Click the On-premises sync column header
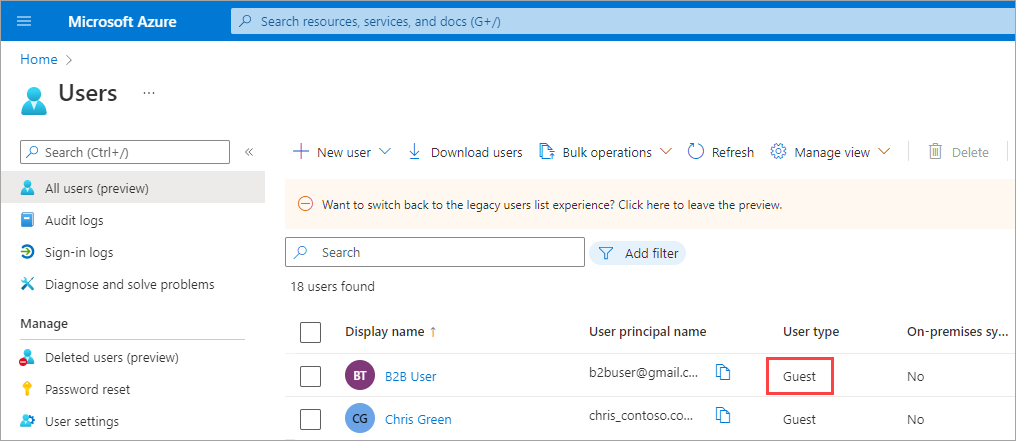Image resolution: width=1016 pixels, height=441 pixels. [x=958, y=332]
